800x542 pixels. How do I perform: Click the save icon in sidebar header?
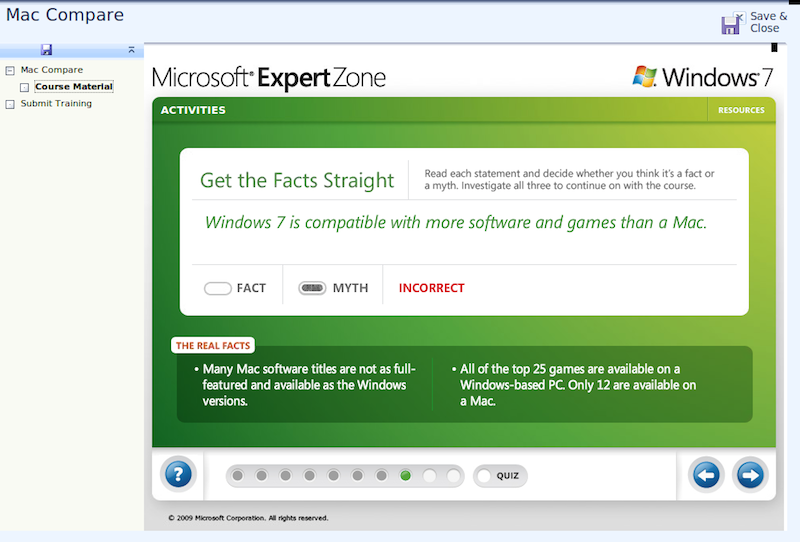point(46,50)
